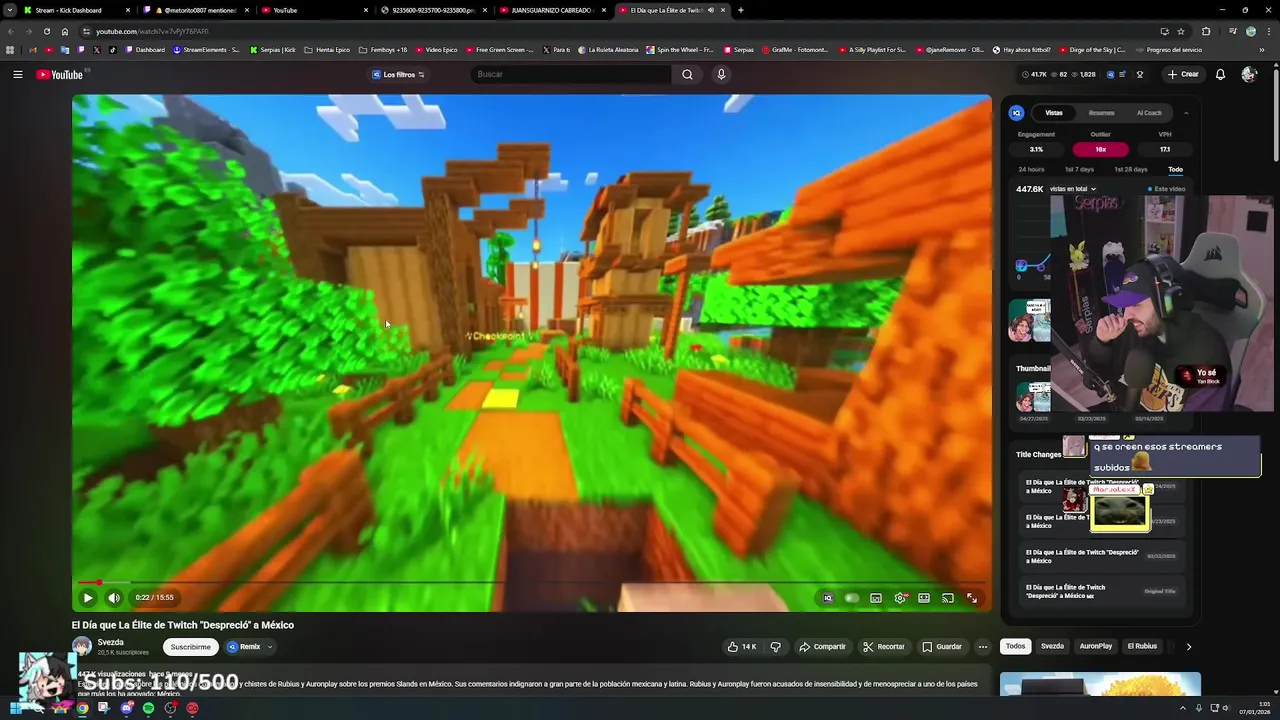Click the Outlier 16x score badge
The height and width of the screenshot is (720, 1280).
(x=1100, y=149)
